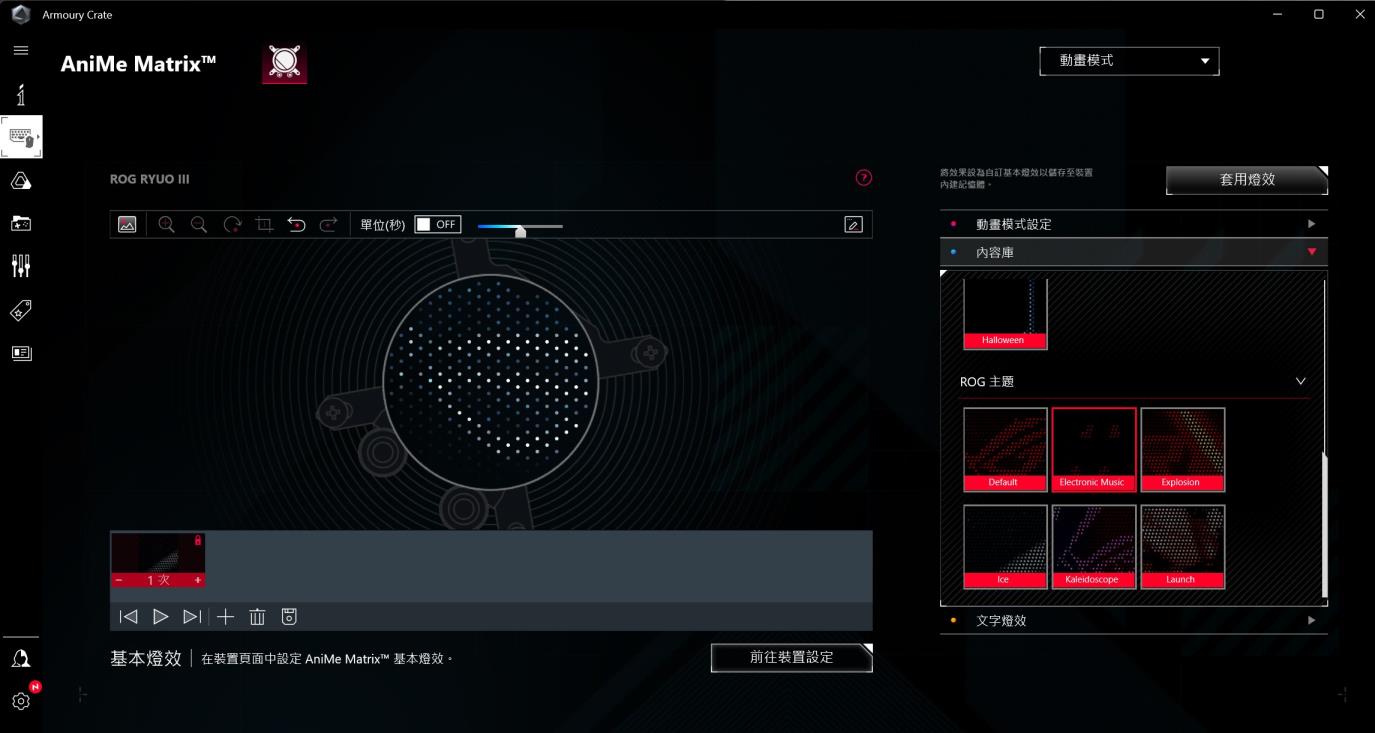Open the 動畫模式 mode dropdown
This screenshot has width=1375, height=733.
[1129, 61]
